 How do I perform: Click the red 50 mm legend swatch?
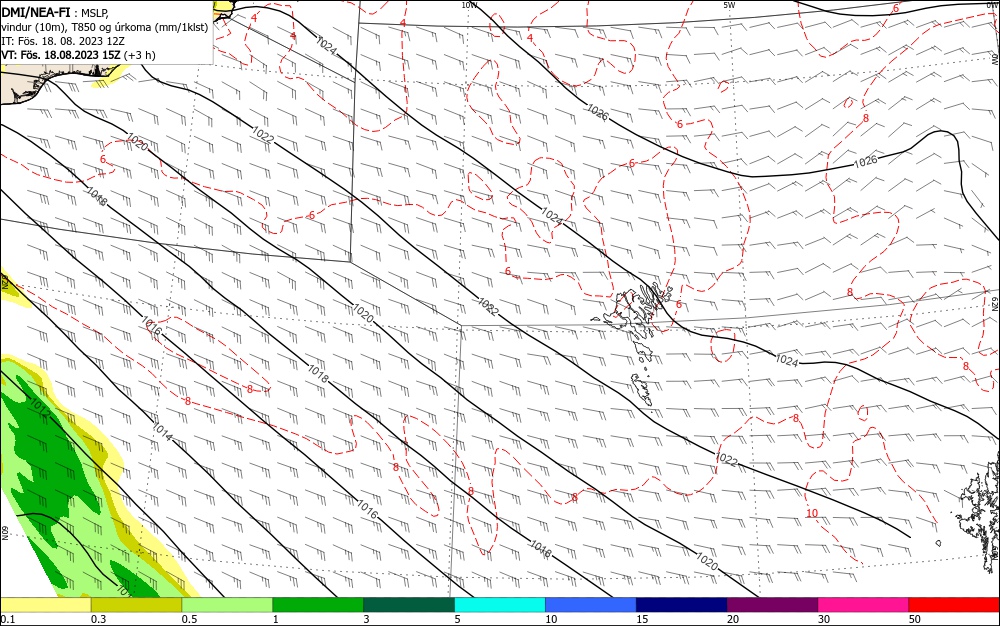pyautogui.click(x=954, y=604)
